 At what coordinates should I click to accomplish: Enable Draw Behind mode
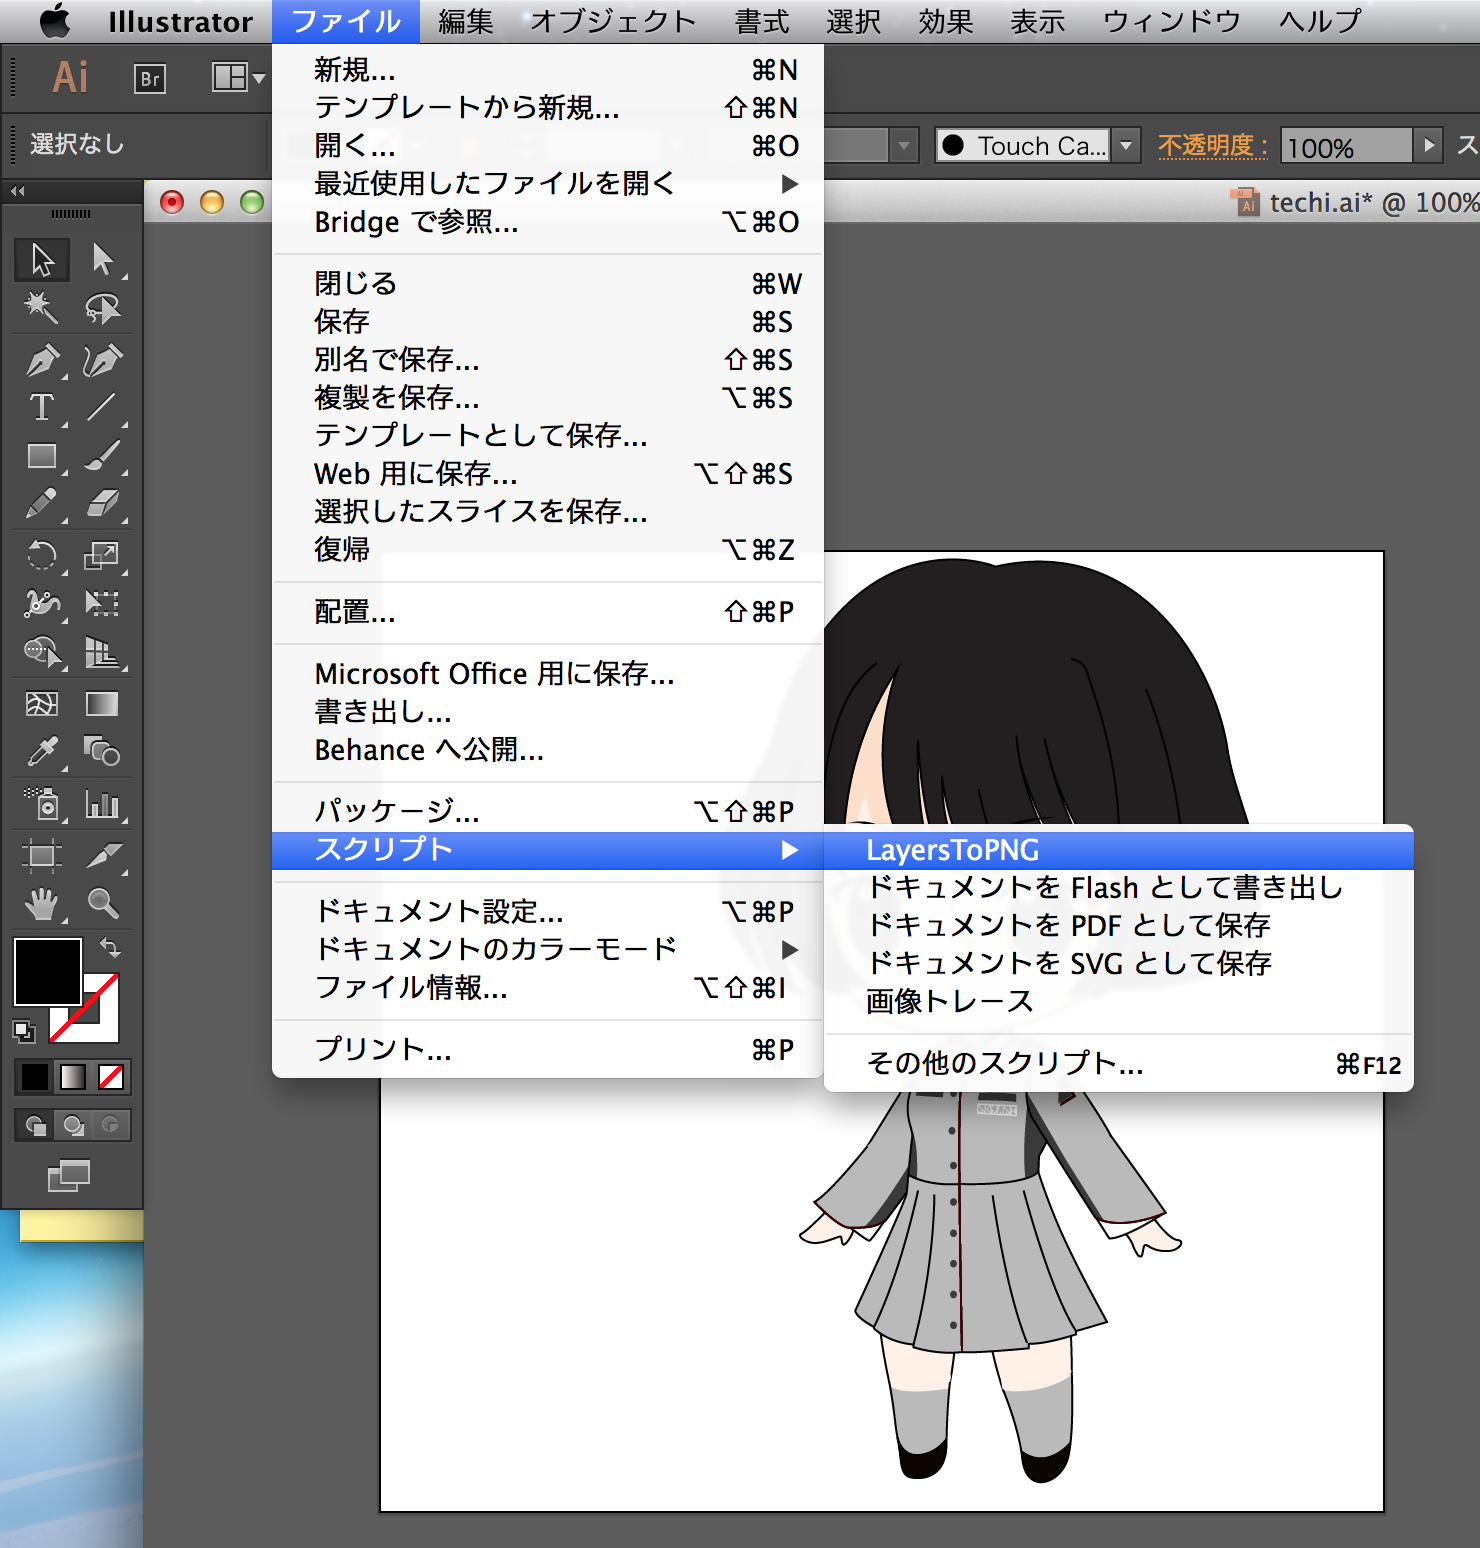[73, 1125]
